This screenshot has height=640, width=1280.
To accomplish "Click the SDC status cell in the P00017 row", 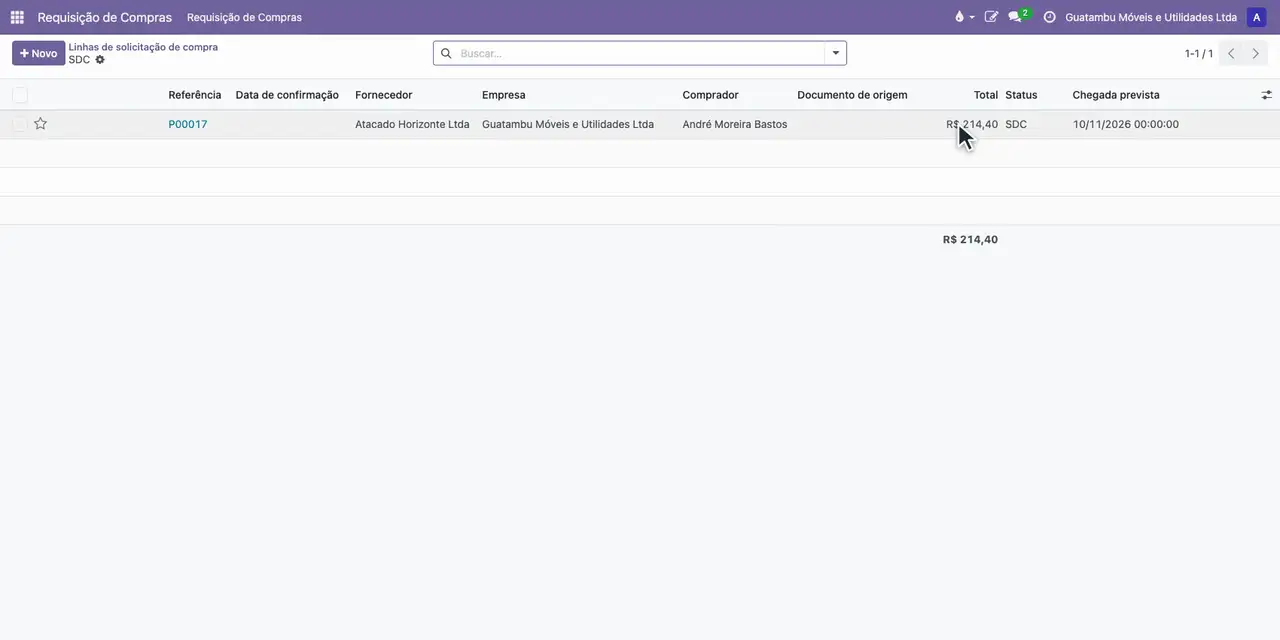I will pyautogui.click(x=1016, y=124).
